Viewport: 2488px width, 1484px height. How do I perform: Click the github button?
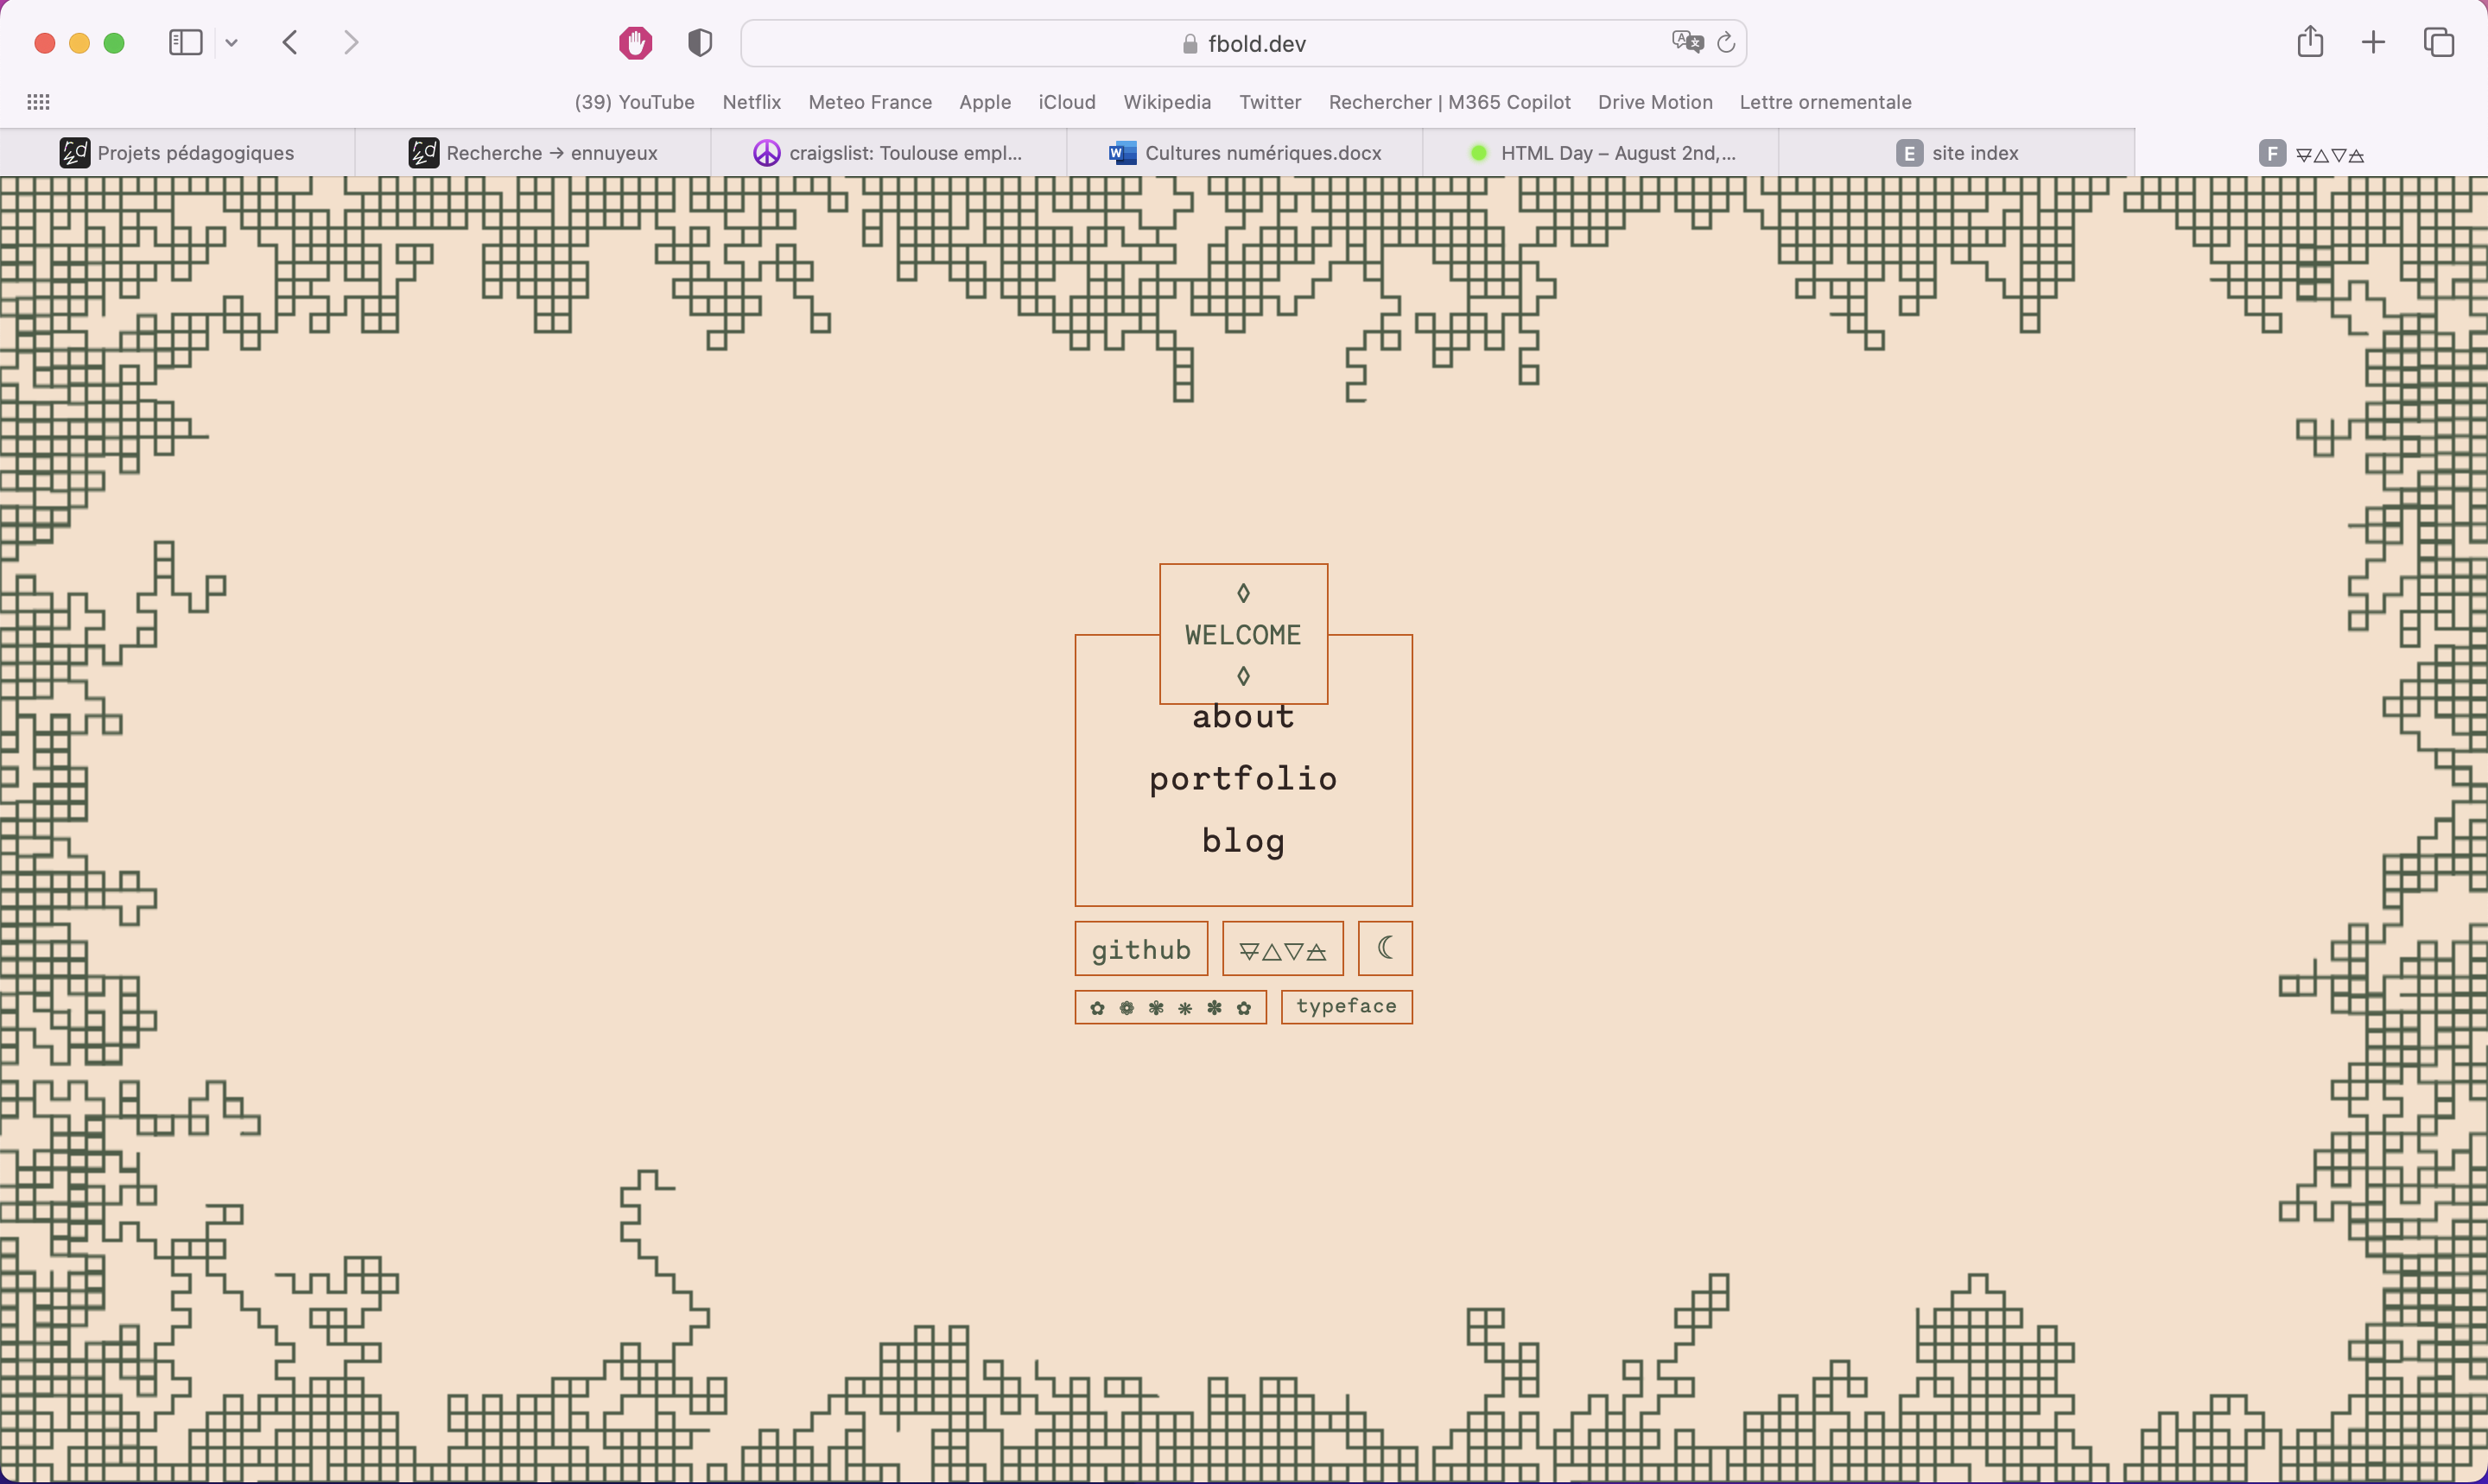point(1141,949)
